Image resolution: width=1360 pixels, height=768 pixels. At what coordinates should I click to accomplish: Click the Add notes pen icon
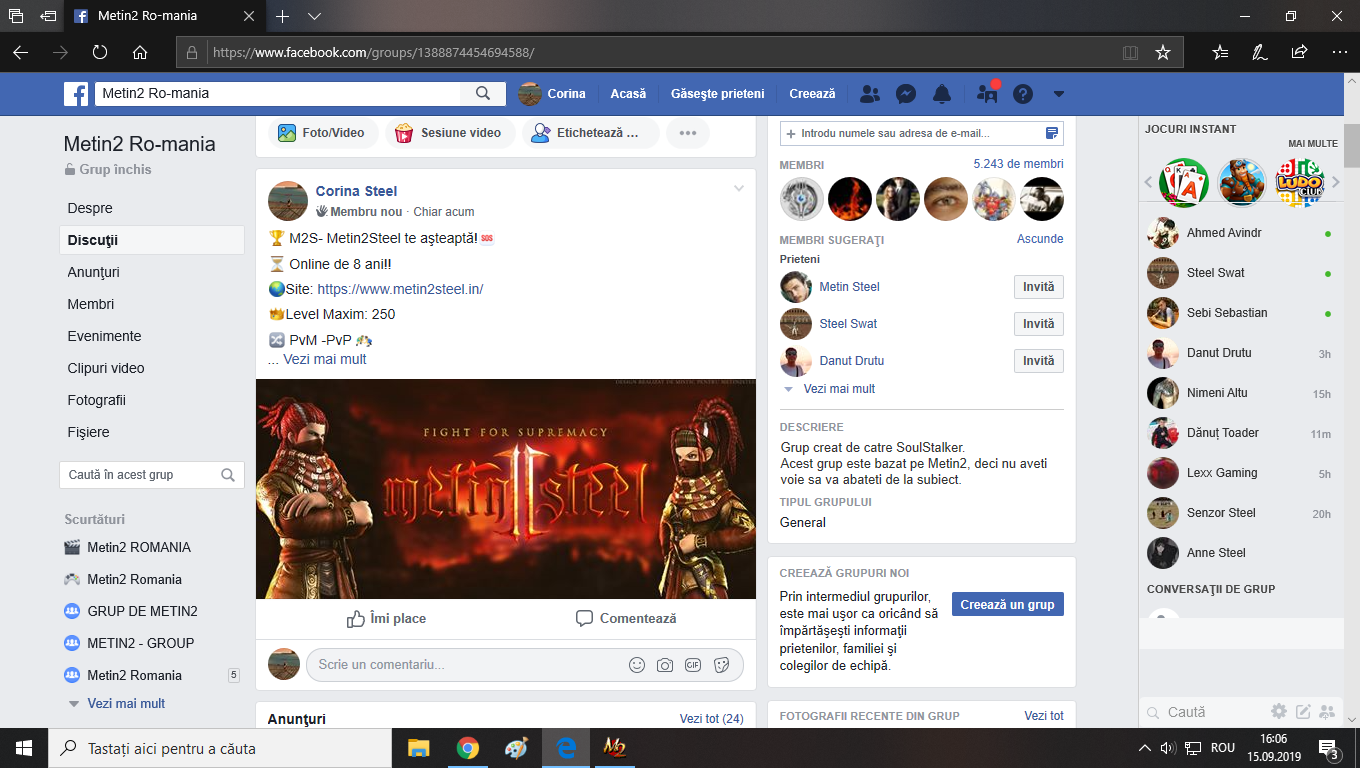click(x=1260, y=52)
